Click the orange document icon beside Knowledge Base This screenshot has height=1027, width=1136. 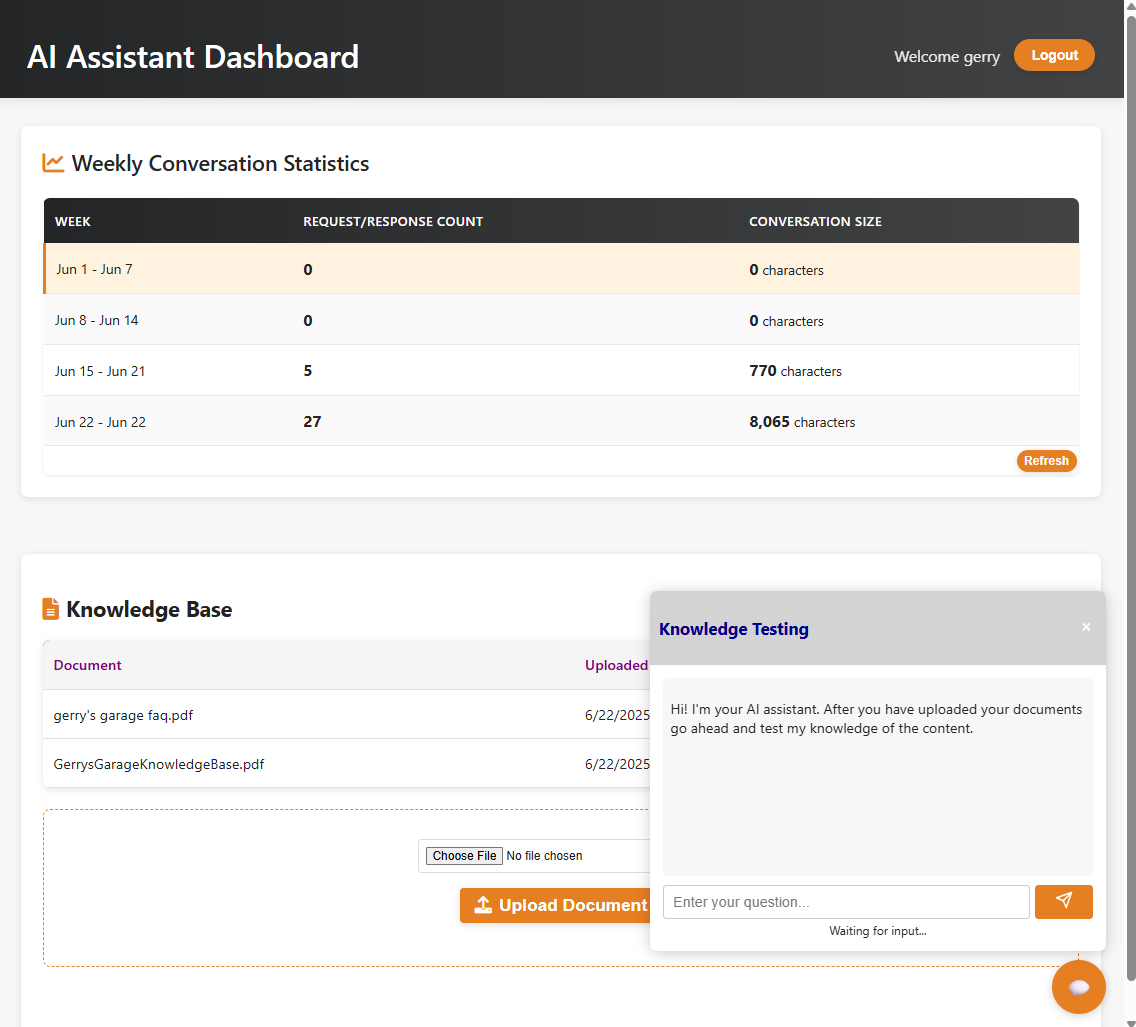click(52, 608)
